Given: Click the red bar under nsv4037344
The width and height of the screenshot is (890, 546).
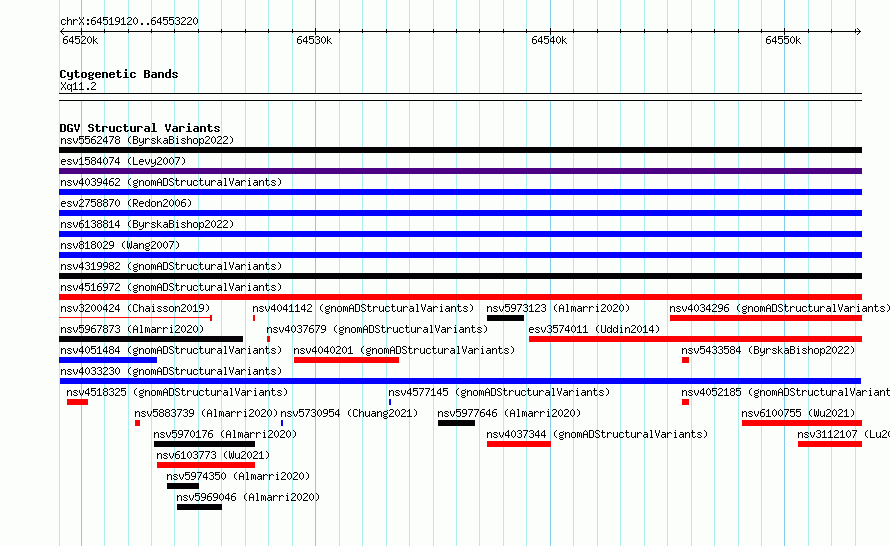Looking at the screenshot, I should pyautogui.click(x=519, y=444).
